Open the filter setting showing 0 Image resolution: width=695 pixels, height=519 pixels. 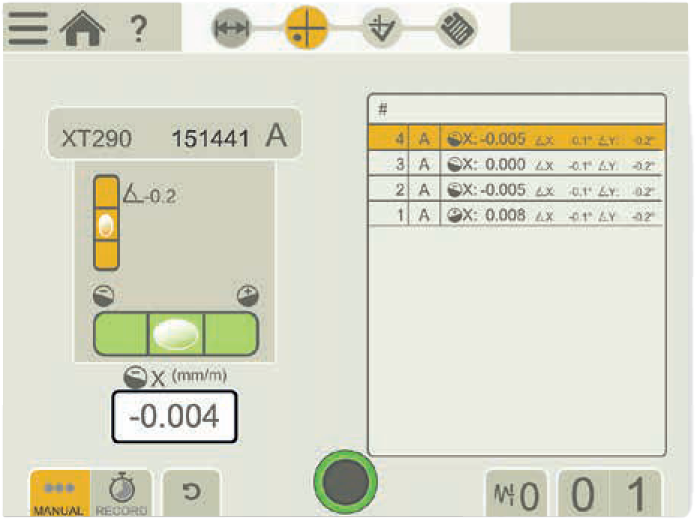click(516, 494)
